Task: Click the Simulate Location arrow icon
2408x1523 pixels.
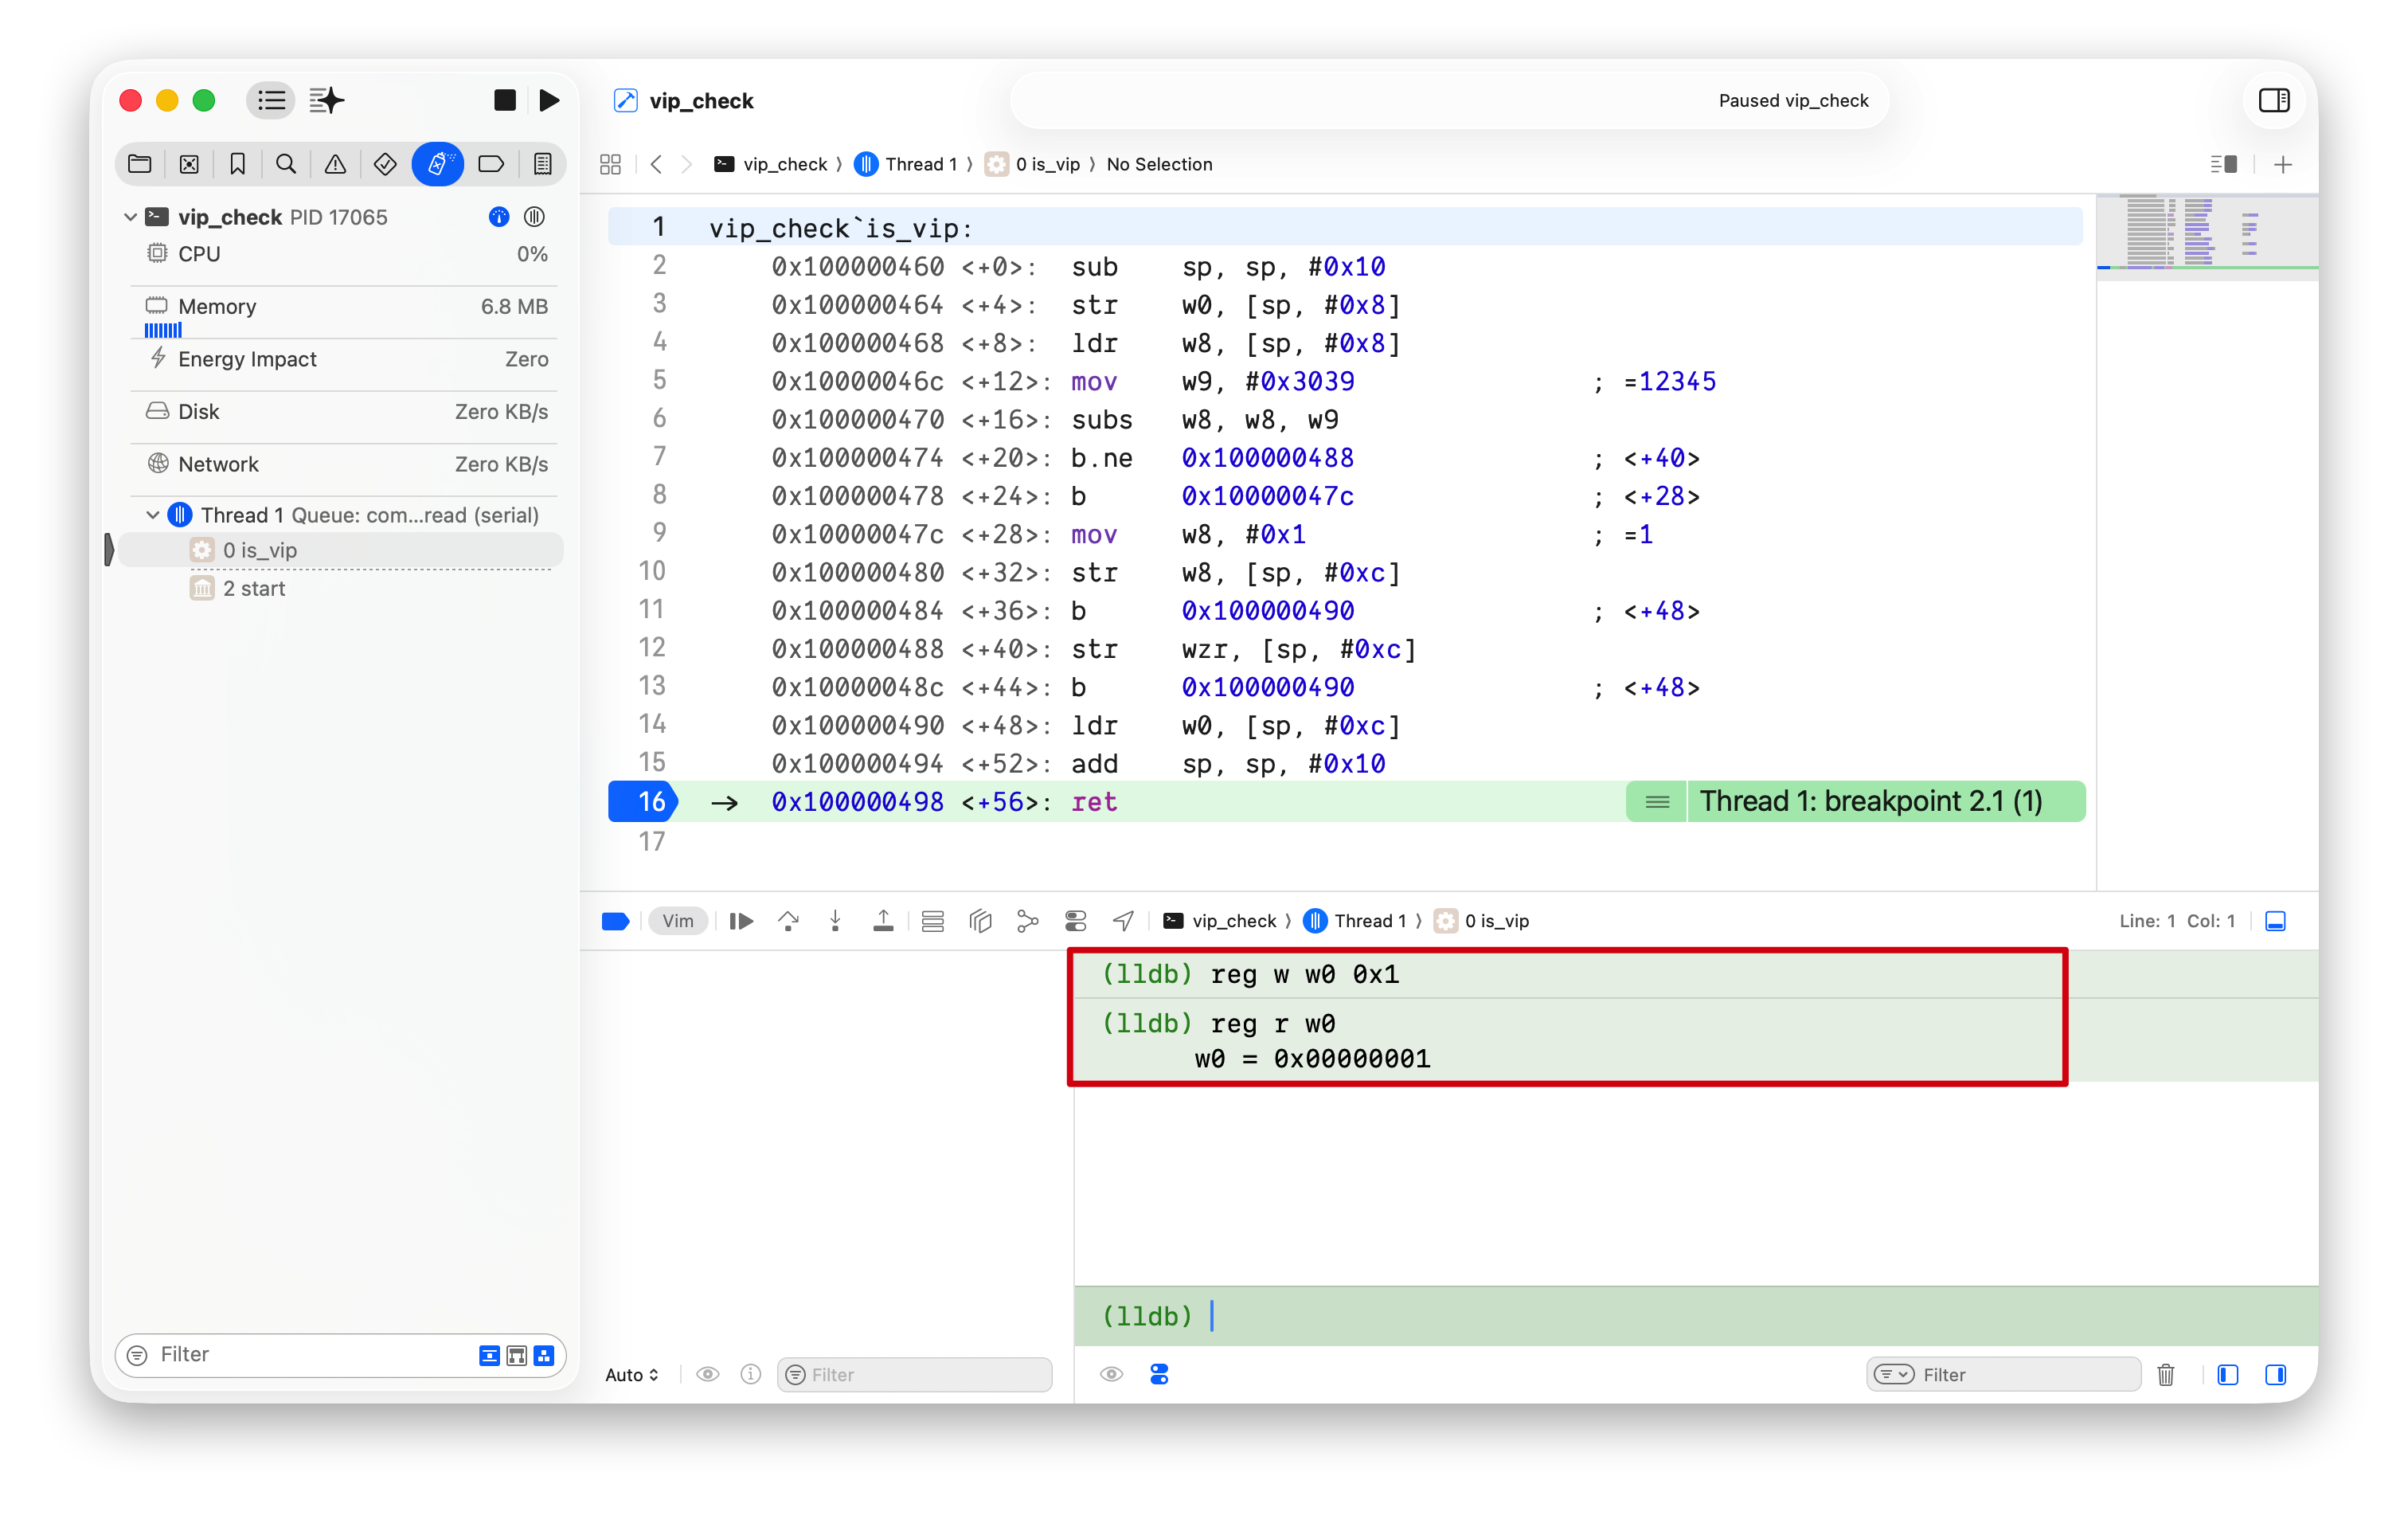Action: point(1123,921)
